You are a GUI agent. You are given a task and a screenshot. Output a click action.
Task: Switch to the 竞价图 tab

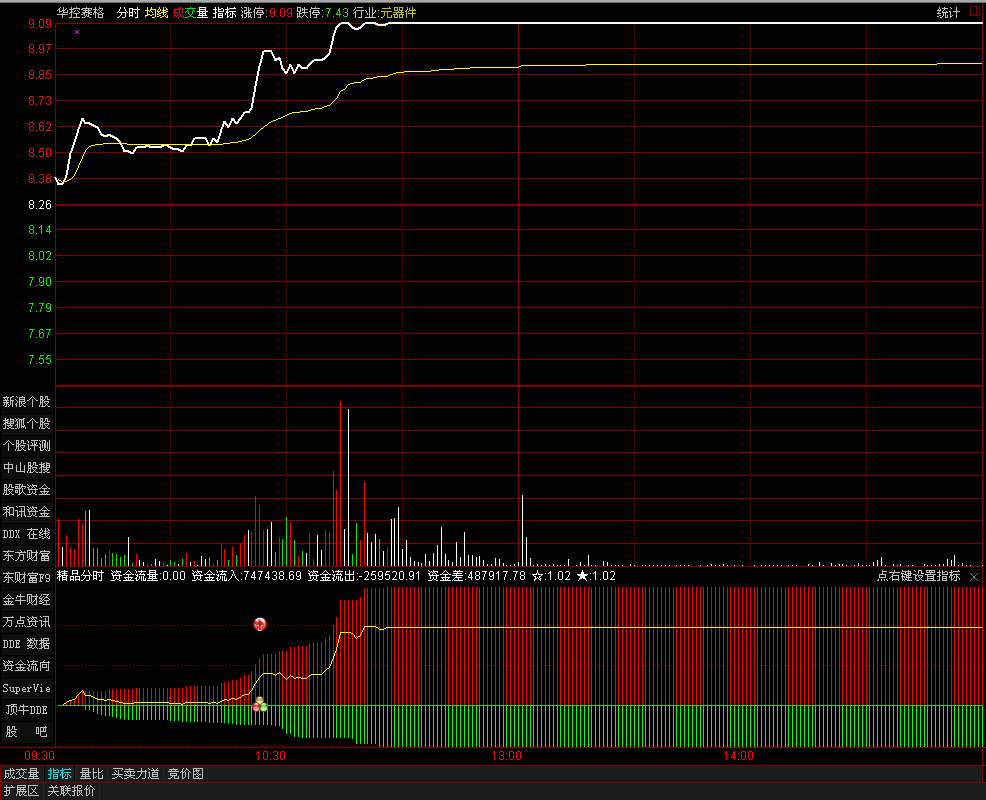tap(186, 774)
